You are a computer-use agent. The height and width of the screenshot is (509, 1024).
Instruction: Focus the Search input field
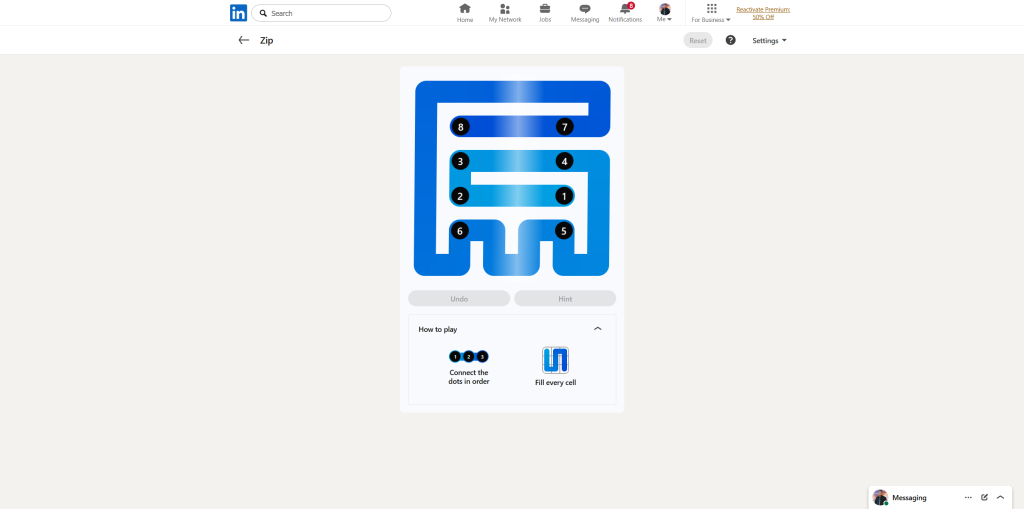click(321, 13)
